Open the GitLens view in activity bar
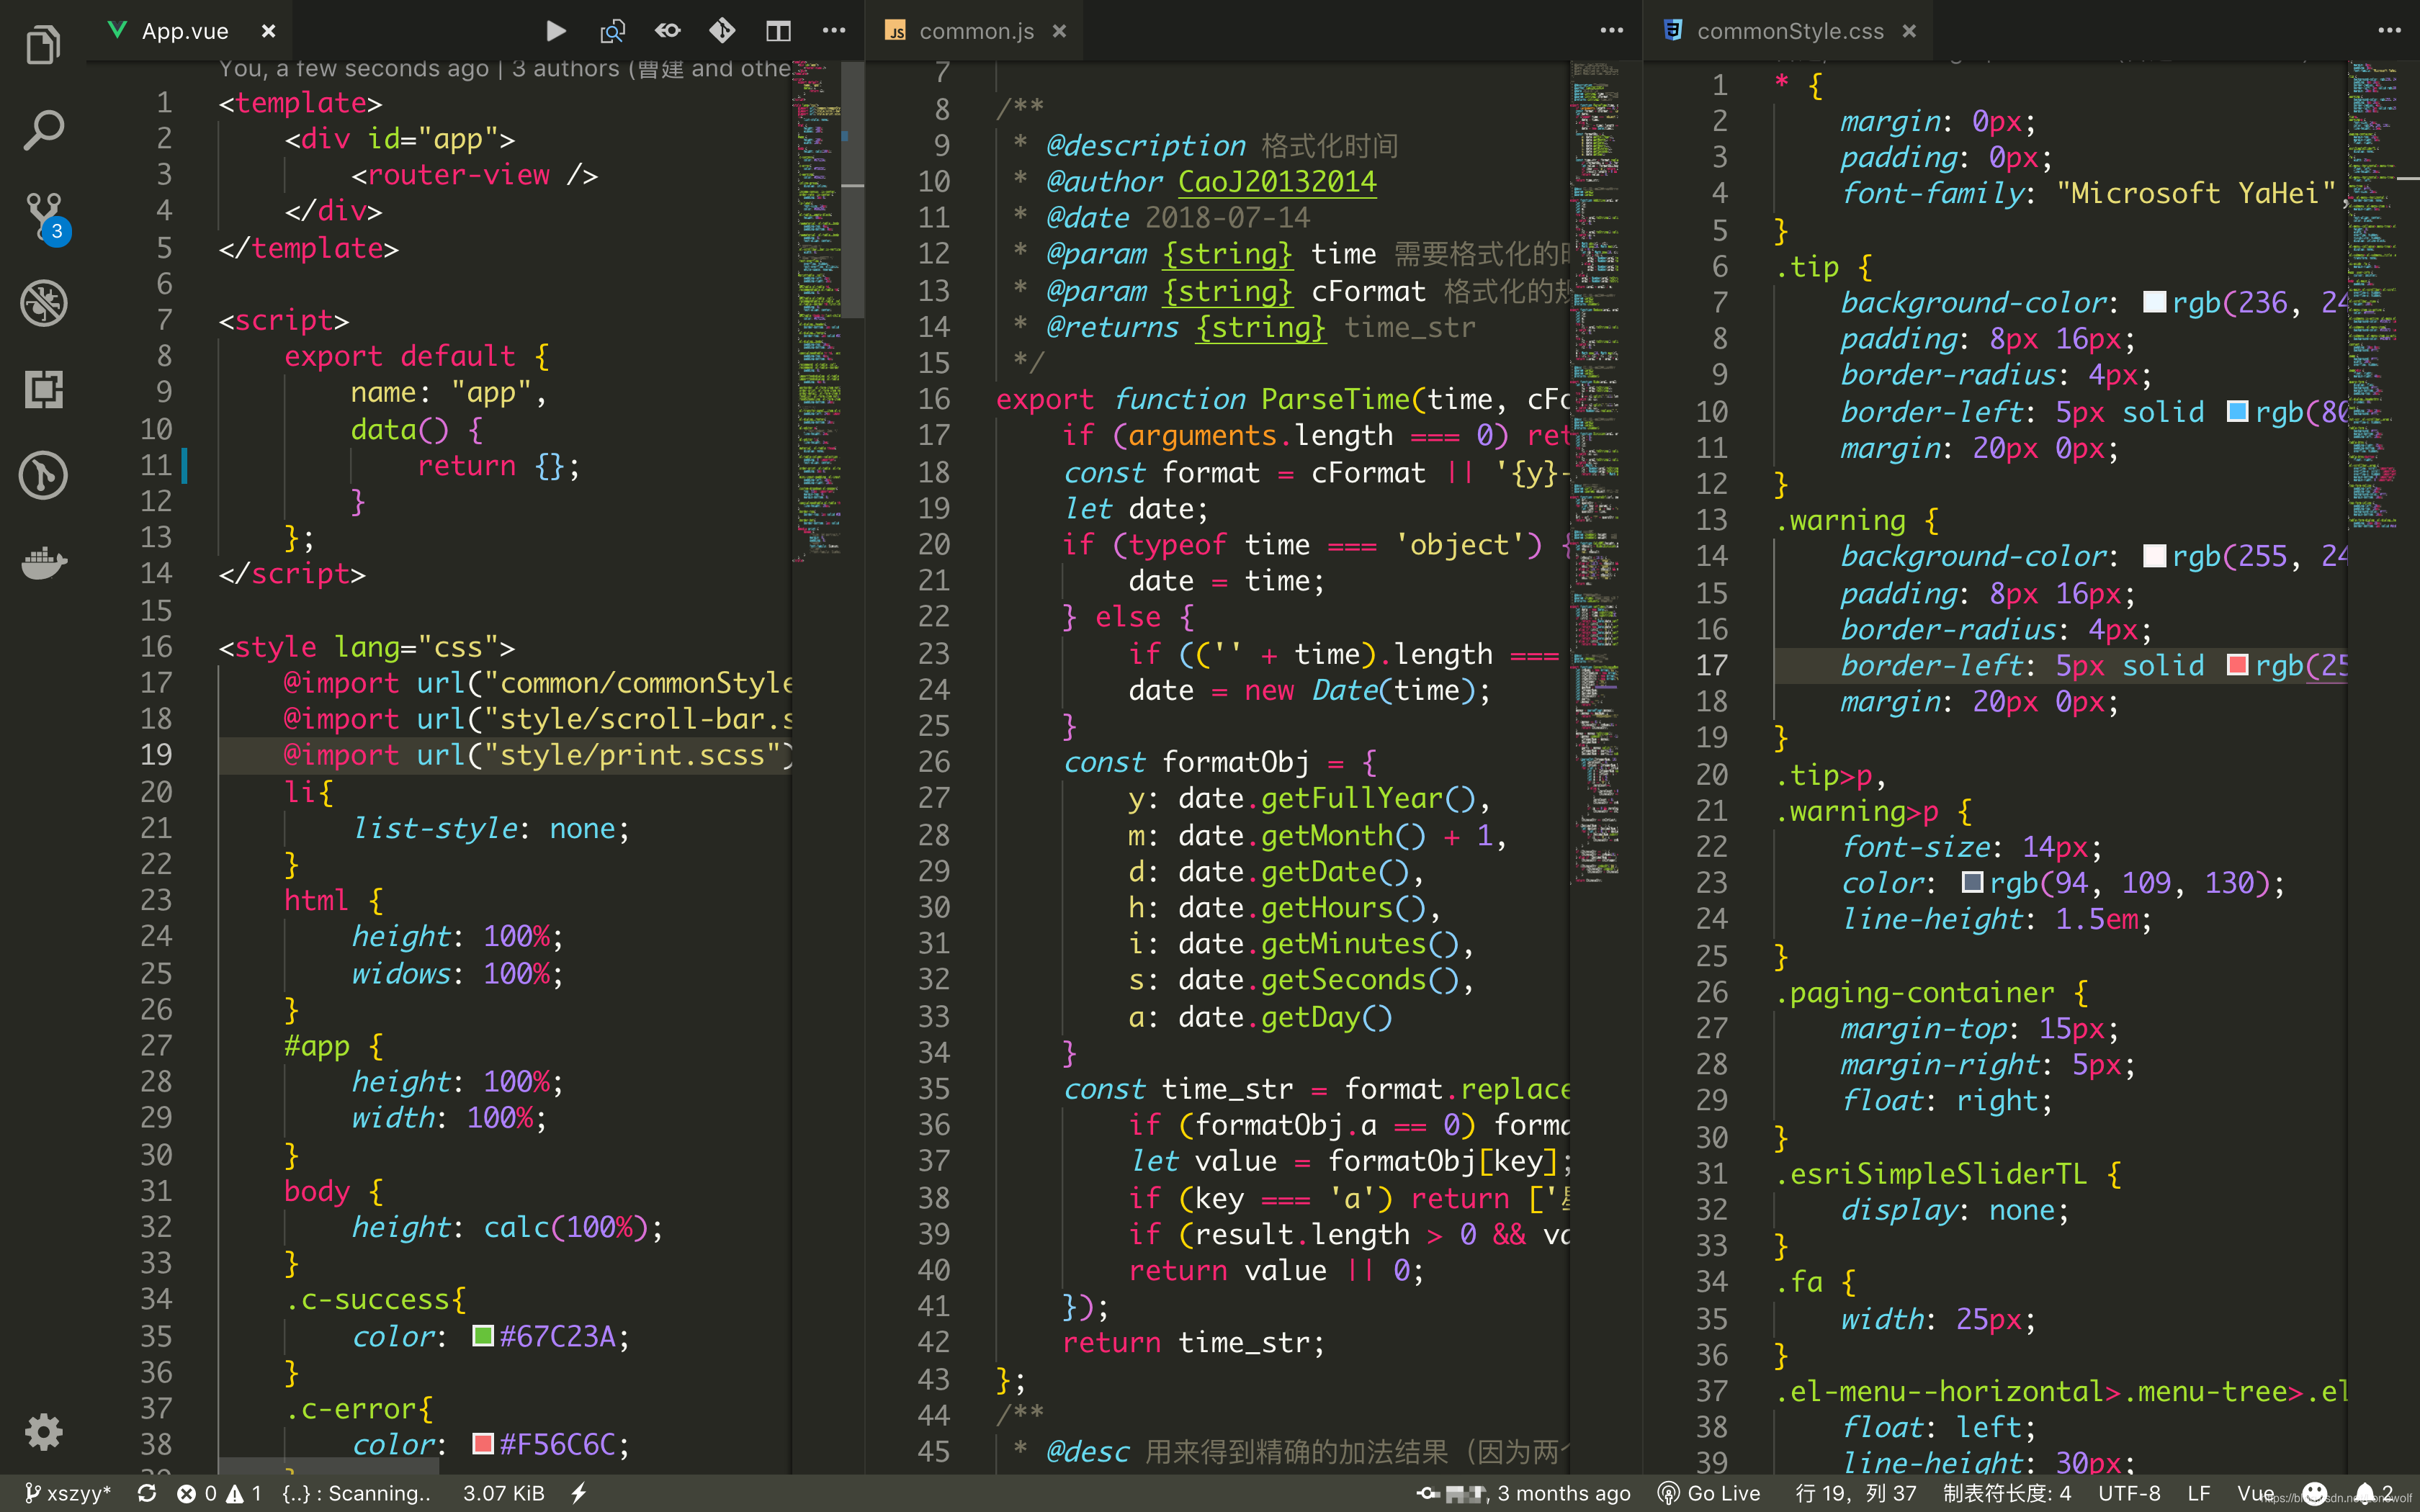This screenshot has height=1512, width=2420. pos(43,475)
